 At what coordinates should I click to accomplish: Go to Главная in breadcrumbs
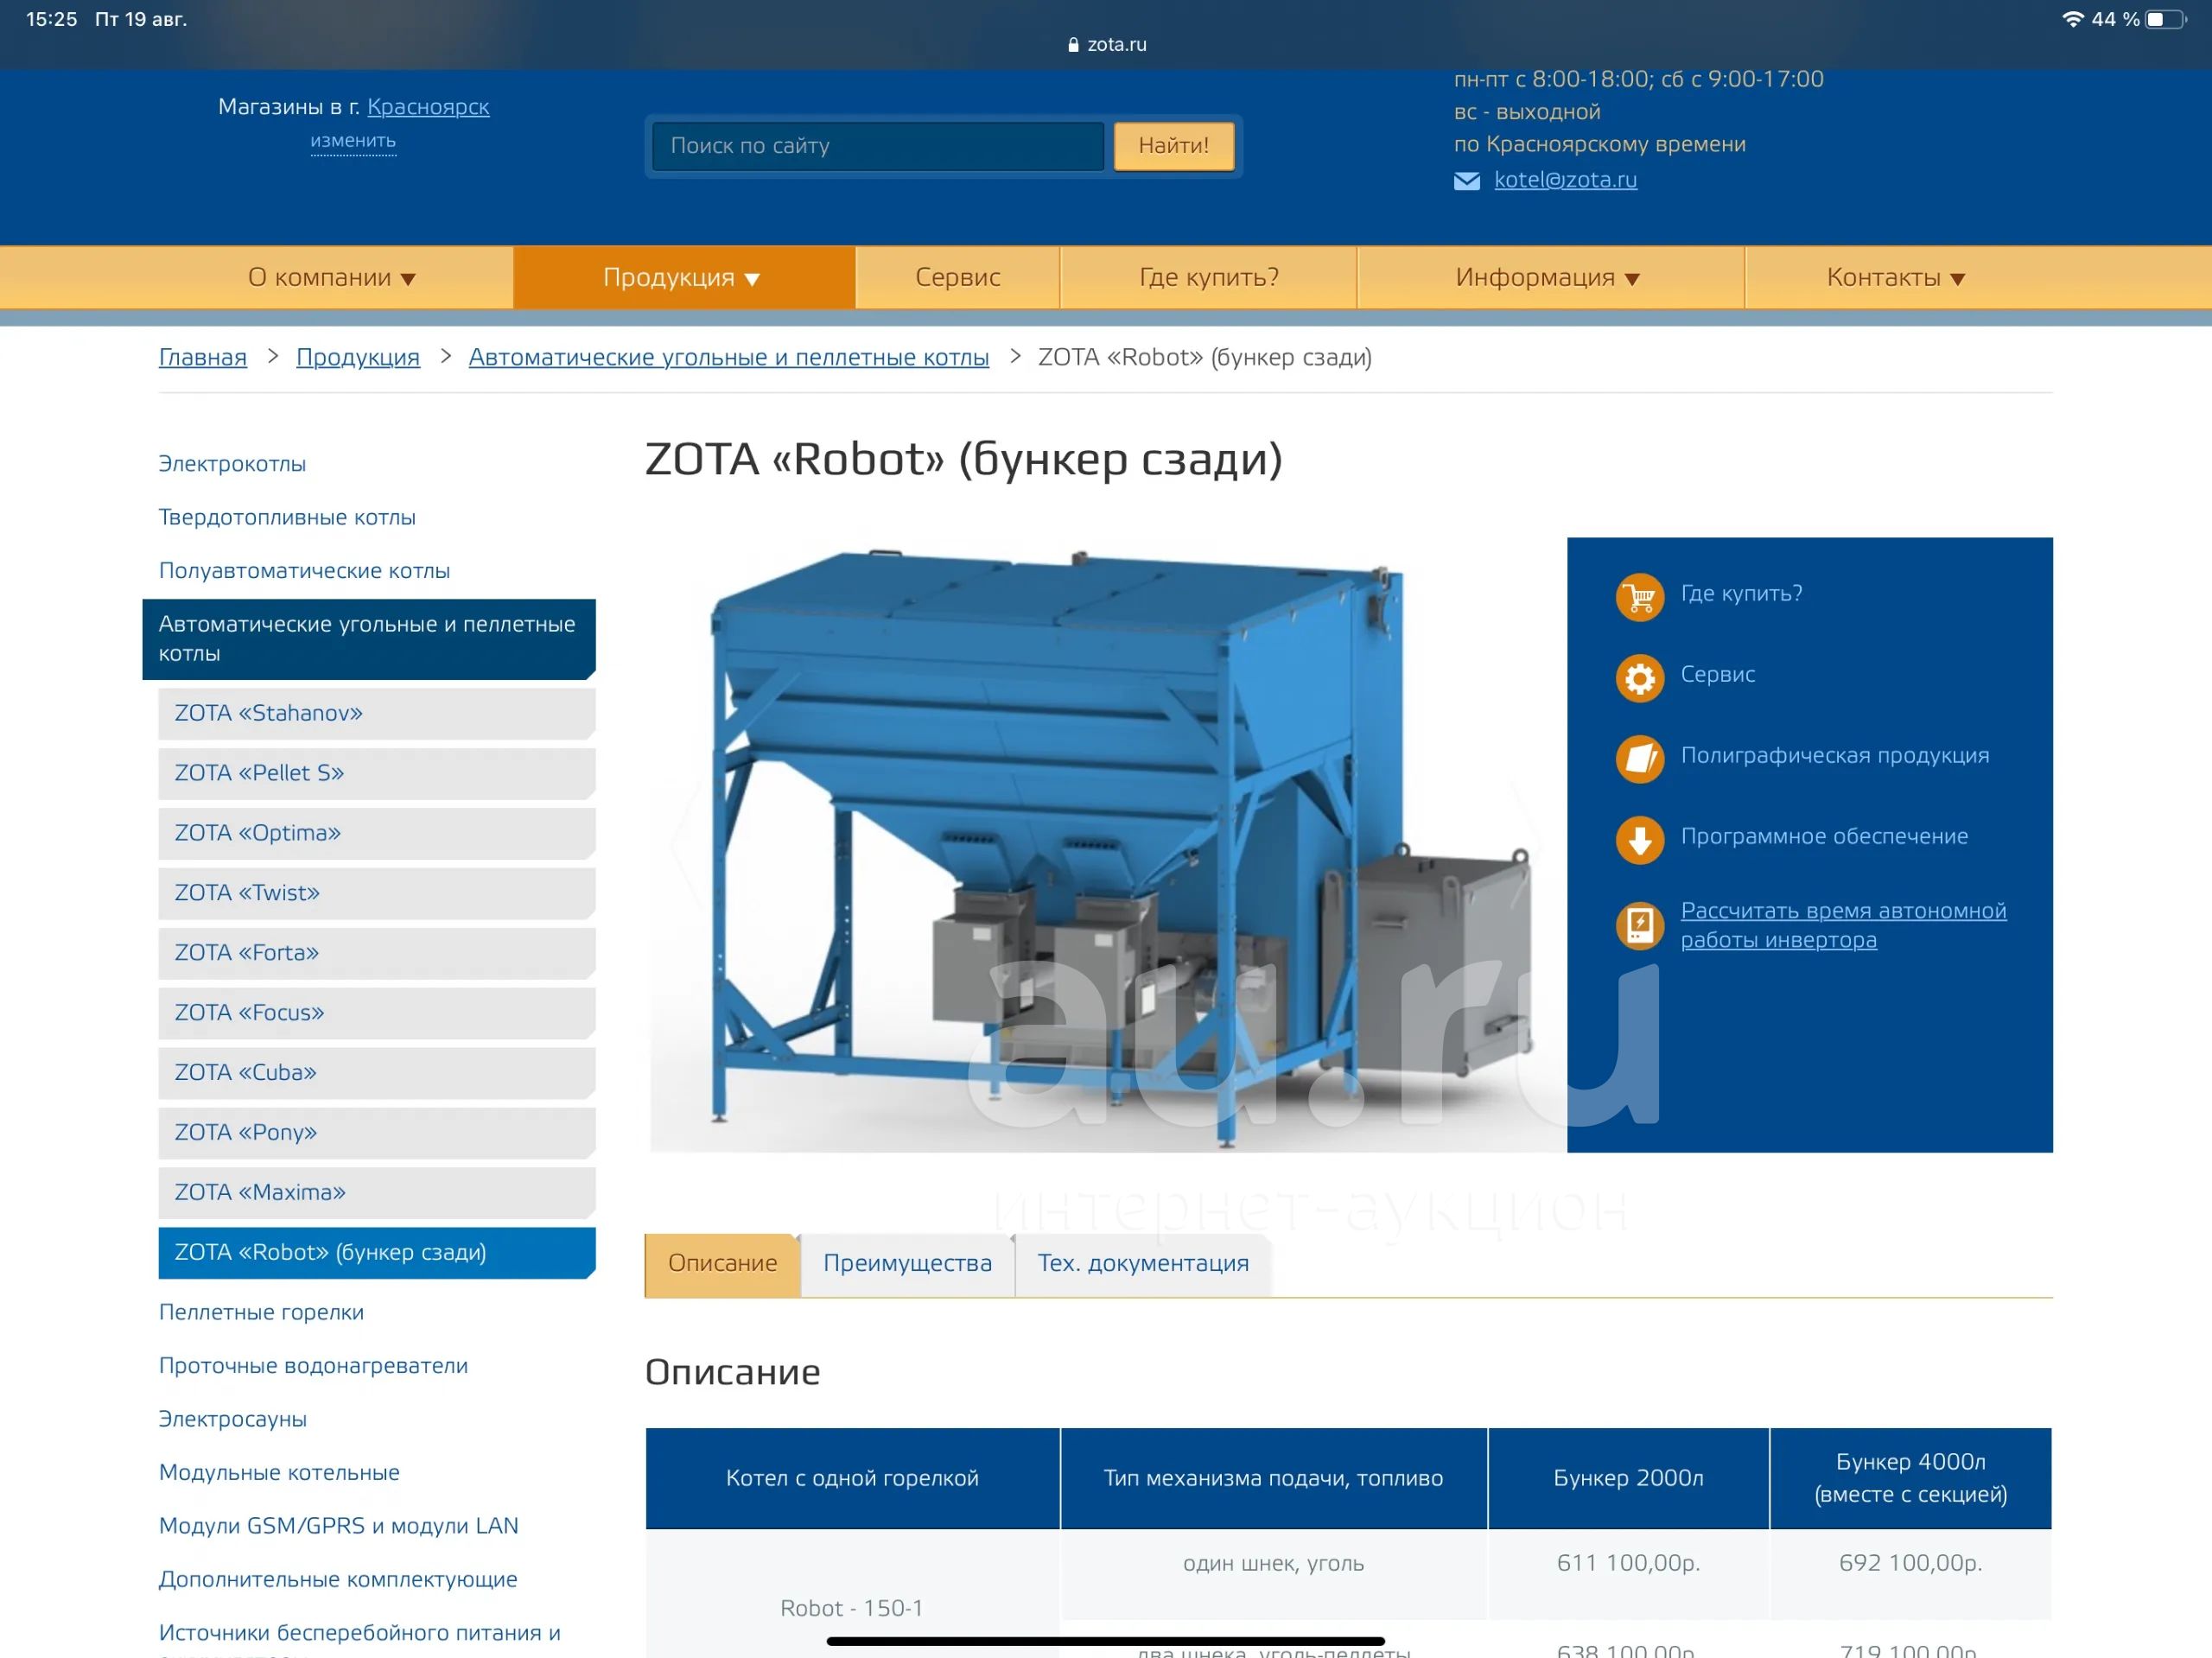pyautogui.click(x=203, y=357)
